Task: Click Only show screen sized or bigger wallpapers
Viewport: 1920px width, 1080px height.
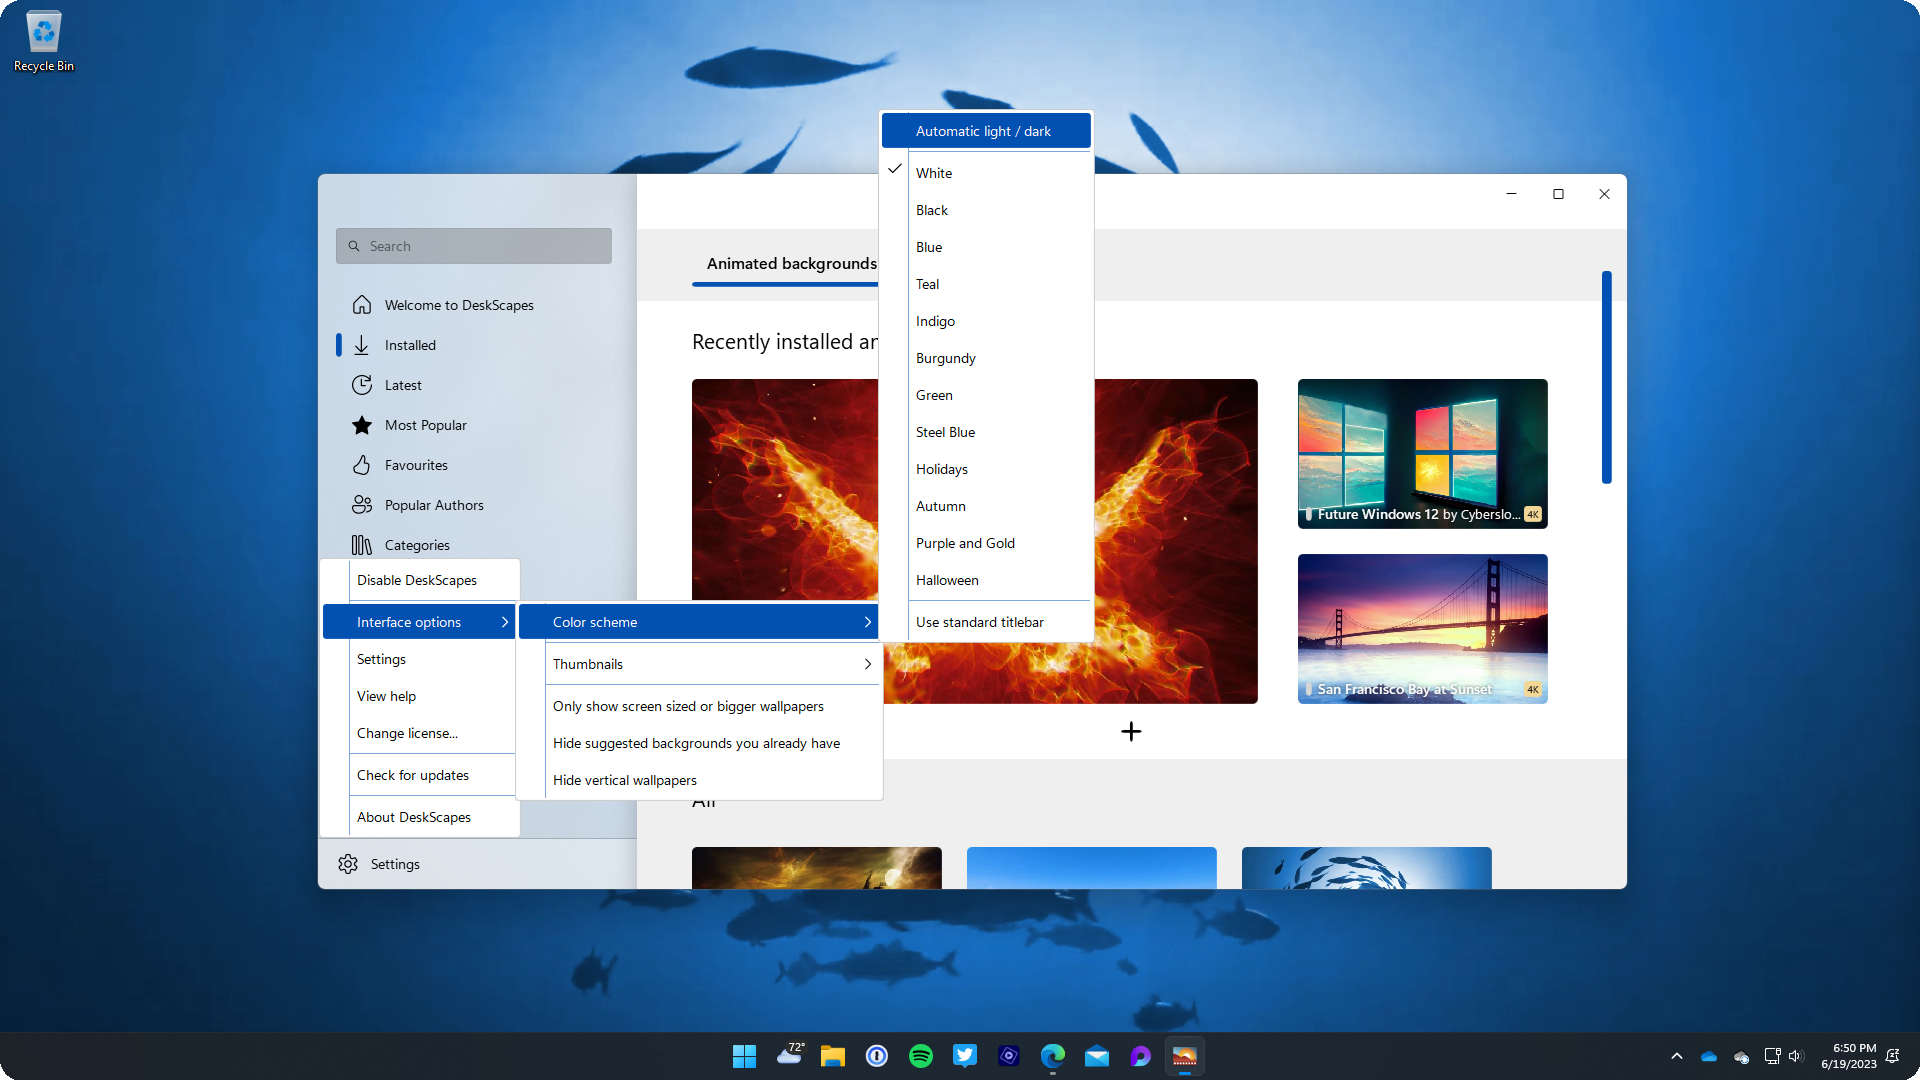Action: pyautogui.click(x=688, y=705)
